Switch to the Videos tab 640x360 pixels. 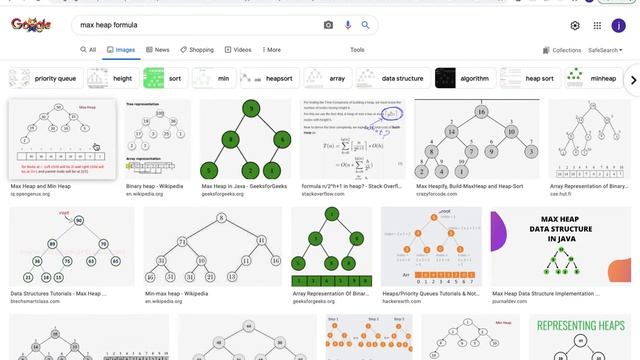[x=238, y=50]
